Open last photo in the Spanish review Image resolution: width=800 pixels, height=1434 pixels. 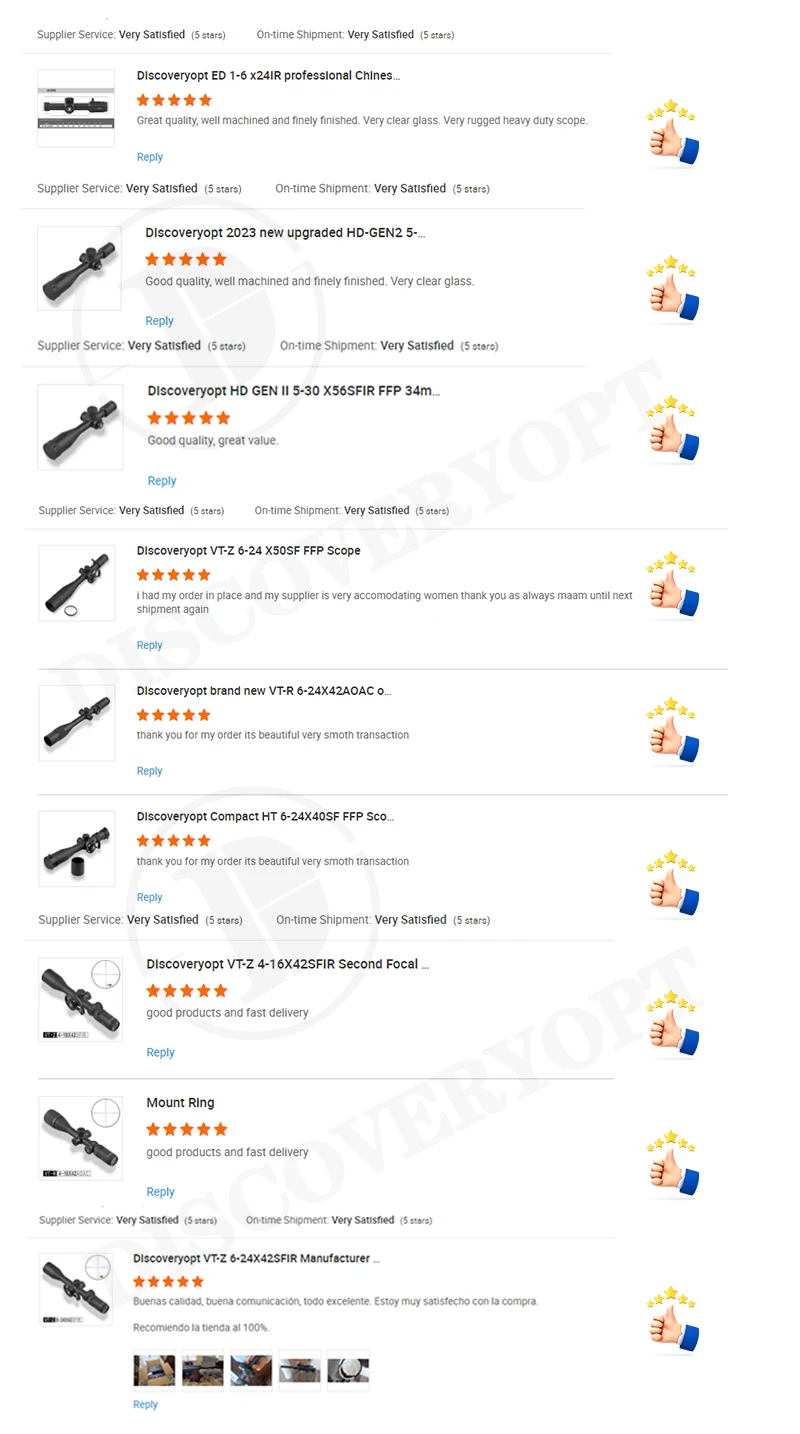pos(348,1370)
